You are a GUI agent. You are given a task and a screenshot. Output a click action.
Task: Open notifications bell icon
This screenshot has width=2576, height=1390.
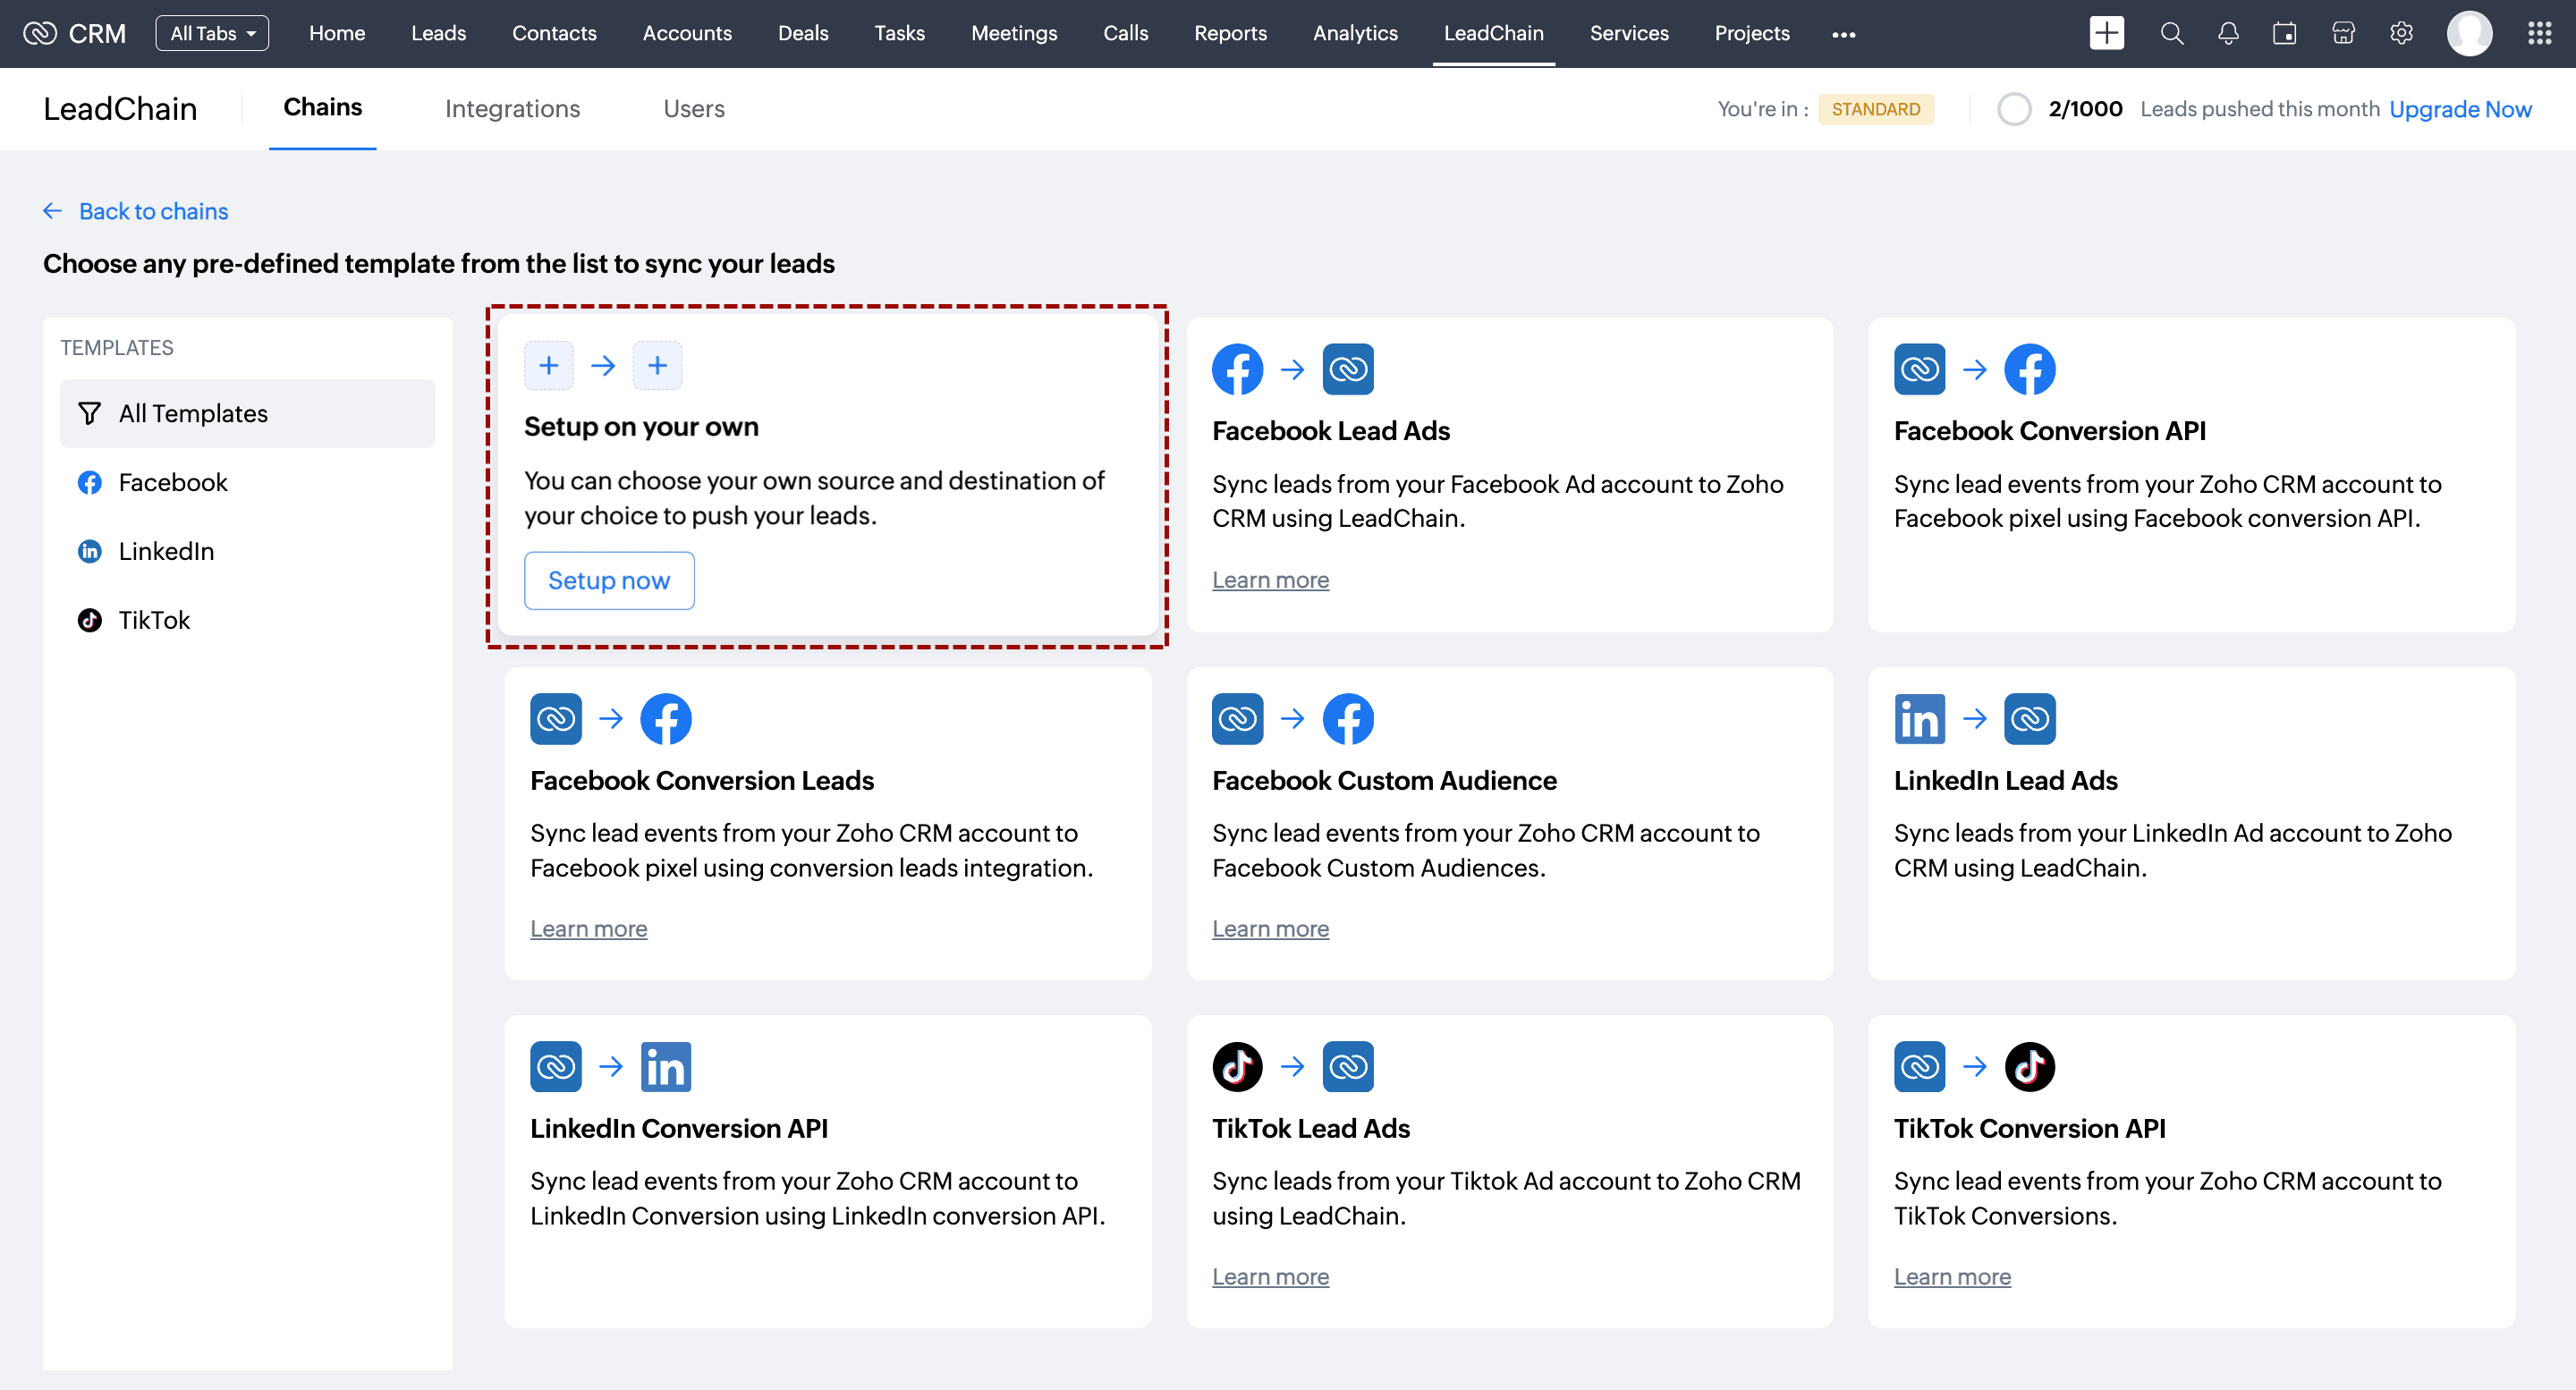pos(2228,33)
